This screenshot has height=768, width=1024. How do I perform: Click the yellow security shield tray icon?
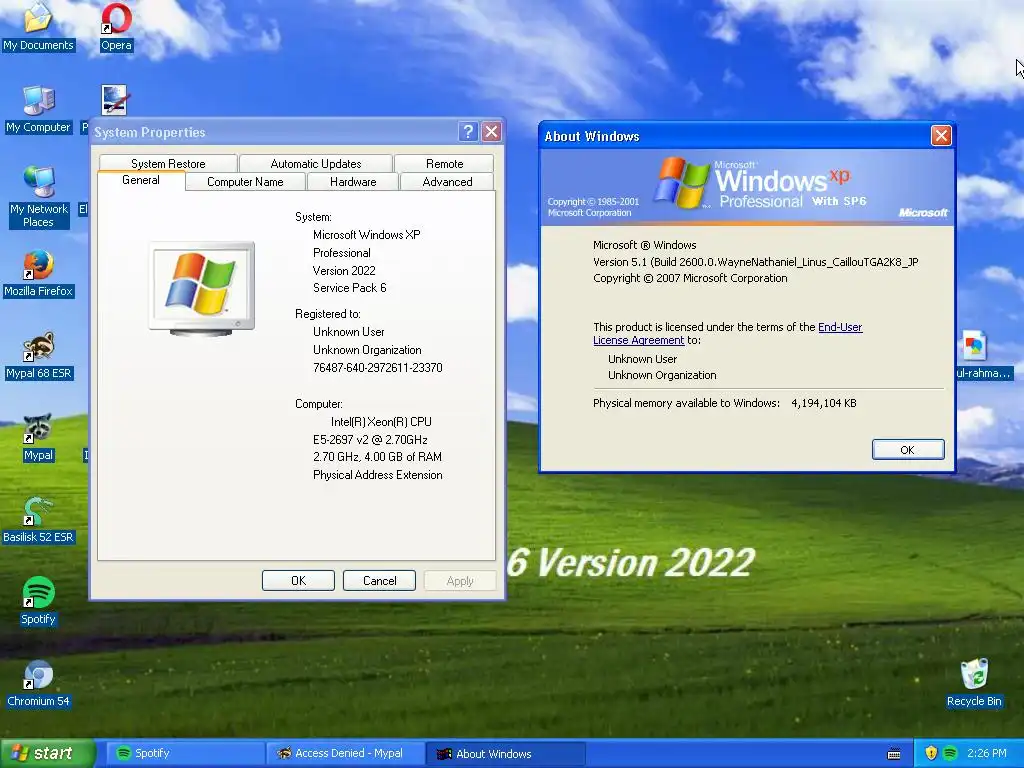[x=931, y=753]
